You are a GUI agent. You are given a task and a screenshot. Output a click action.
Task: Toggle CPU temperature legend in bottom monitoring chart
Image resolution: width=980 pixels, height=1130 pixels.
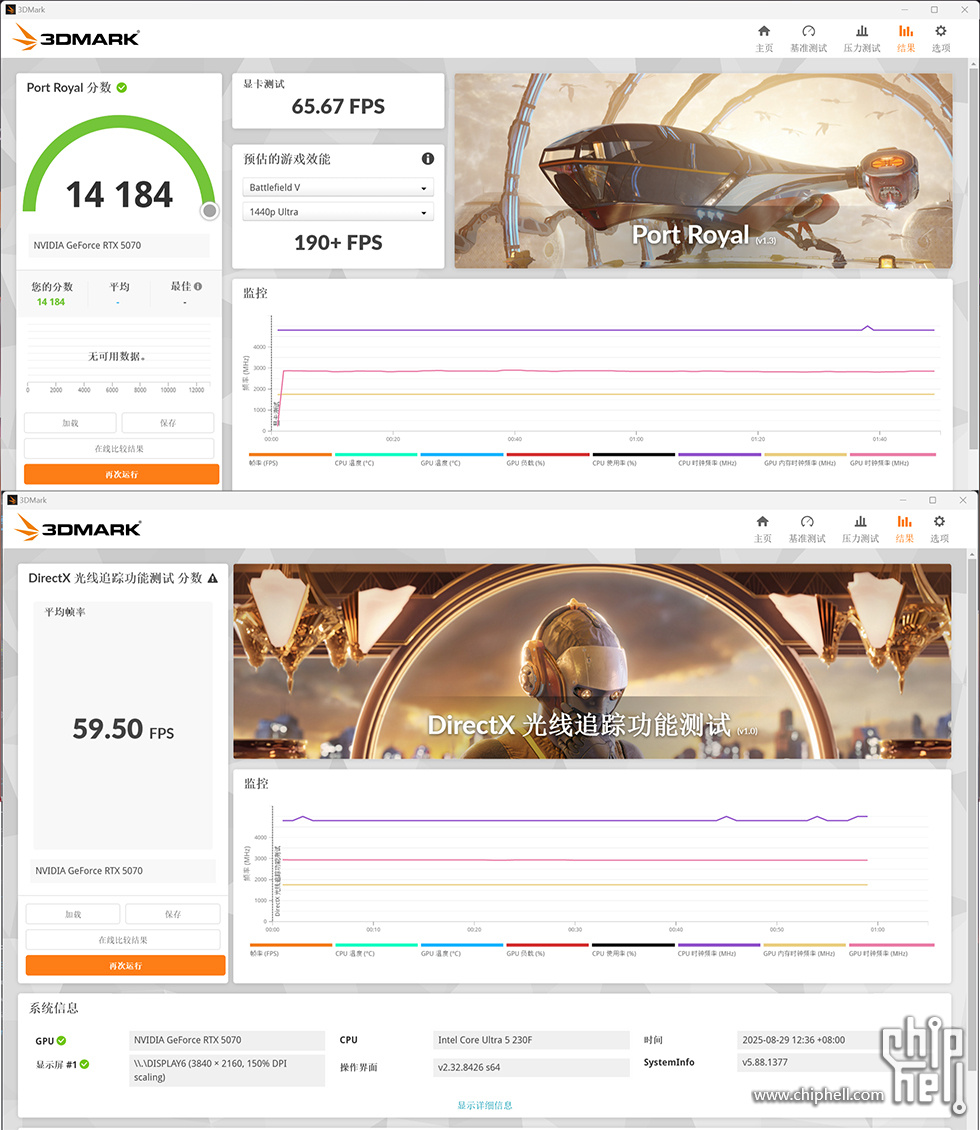pos(376,949)
